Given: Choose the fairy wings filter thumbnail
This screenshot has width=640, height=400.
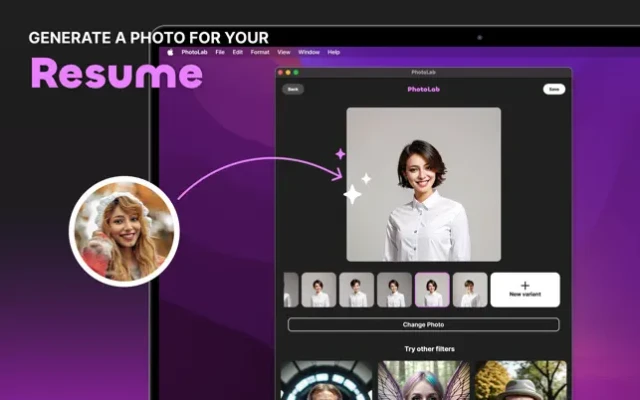Looking at the screenshot, I should click(422, 381).
